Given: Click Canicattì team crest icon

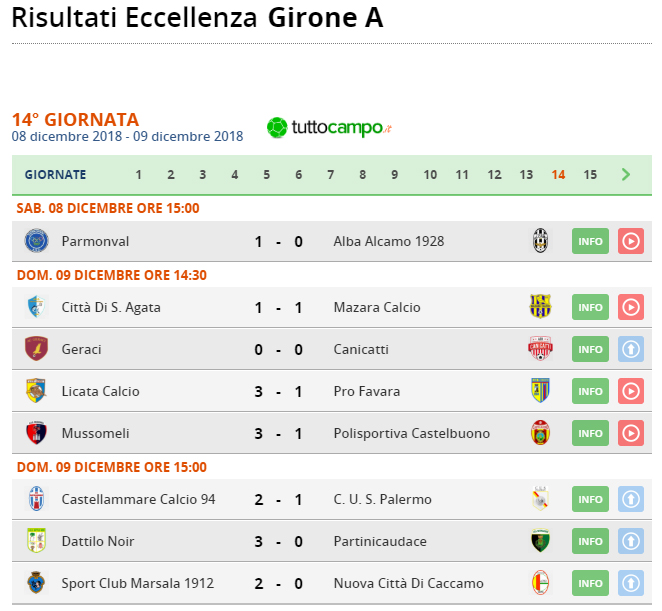Looking at the screenshot, I should point(540,349).
